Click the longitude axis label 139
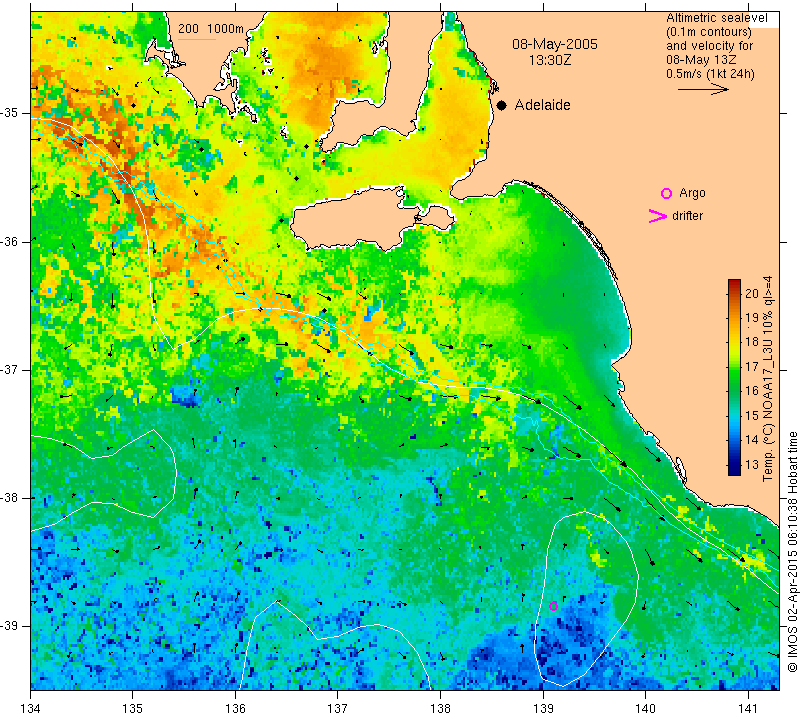This screenshot has height=720, width=800. [543, 708]
